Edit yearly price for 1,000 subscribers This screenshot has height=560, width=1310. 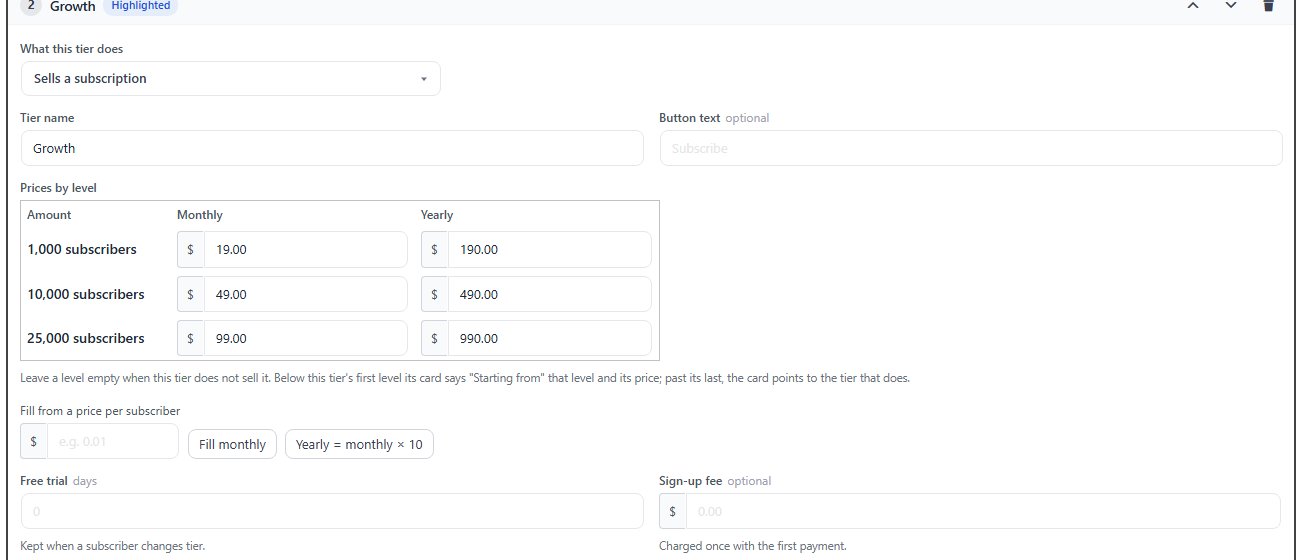tap(550, 250)
